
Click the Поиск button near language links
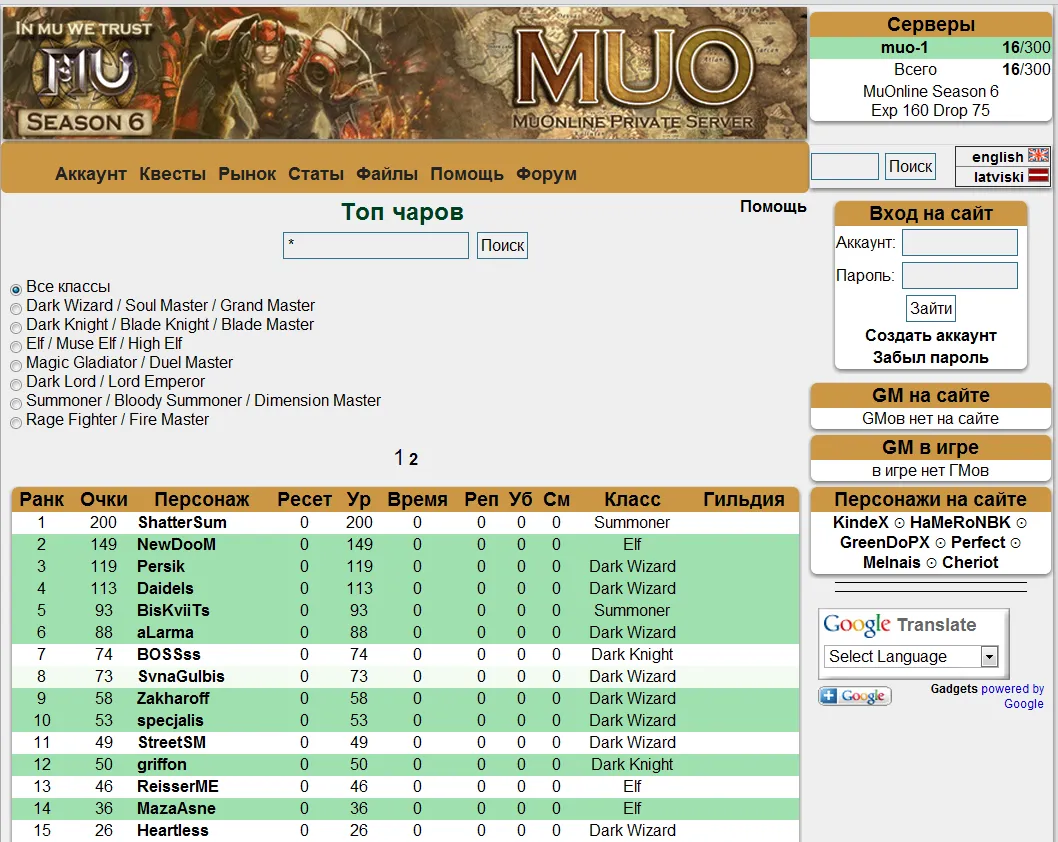[x=910, y=166]
